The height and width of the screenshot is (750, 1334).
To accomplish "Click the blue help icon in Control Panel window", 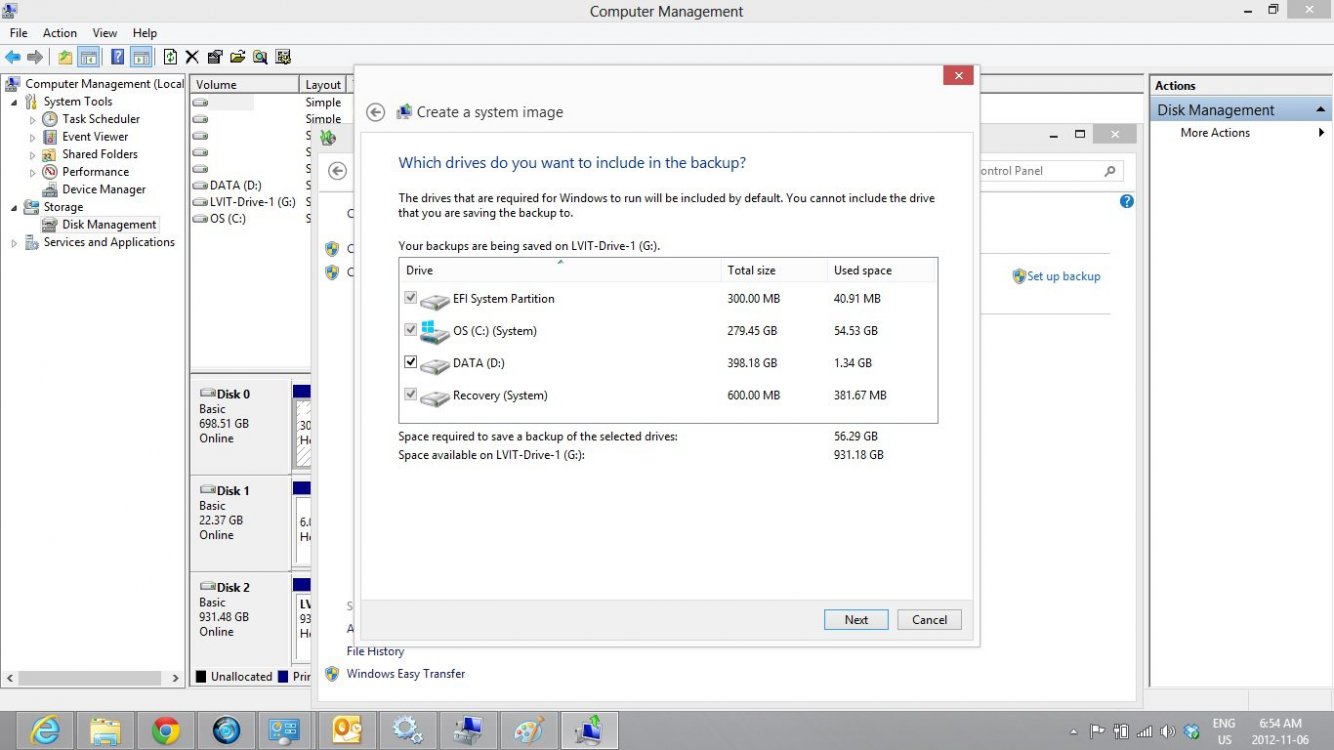I will tap(1127, 201).
